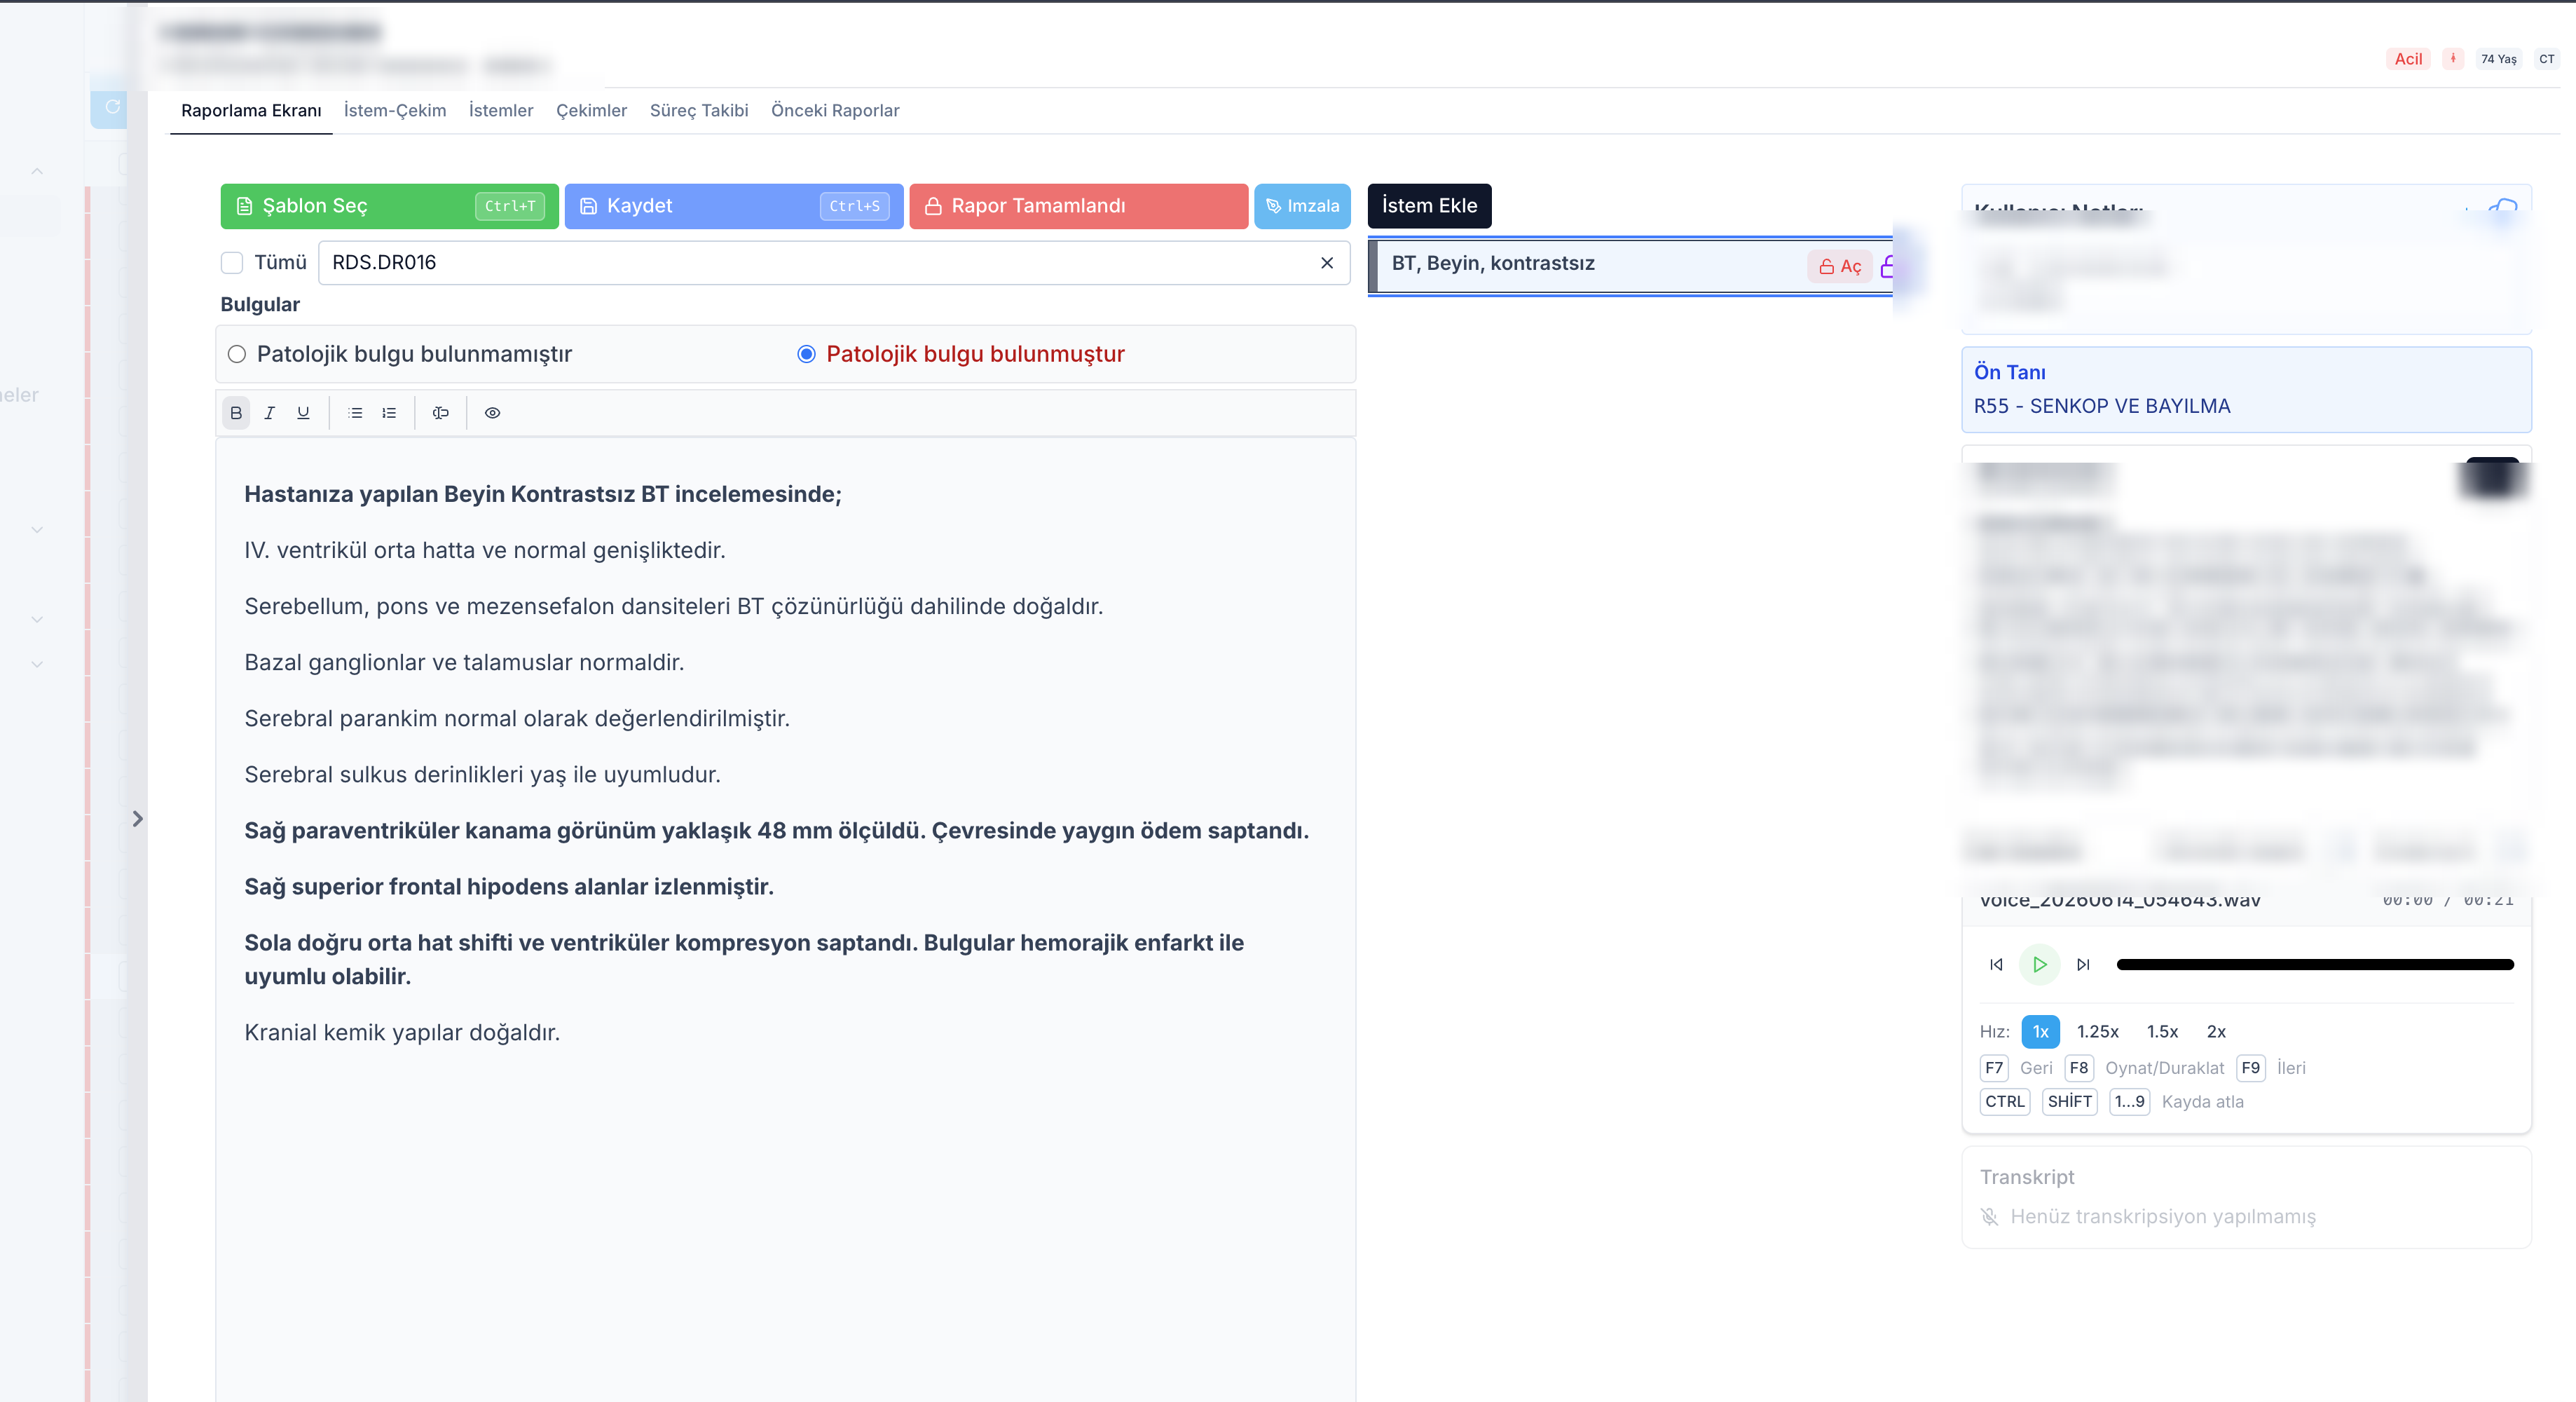Click the 'Kranial kemik yapılar doğaldır.' line
2576x1402 pixels.
(402, 1033)
